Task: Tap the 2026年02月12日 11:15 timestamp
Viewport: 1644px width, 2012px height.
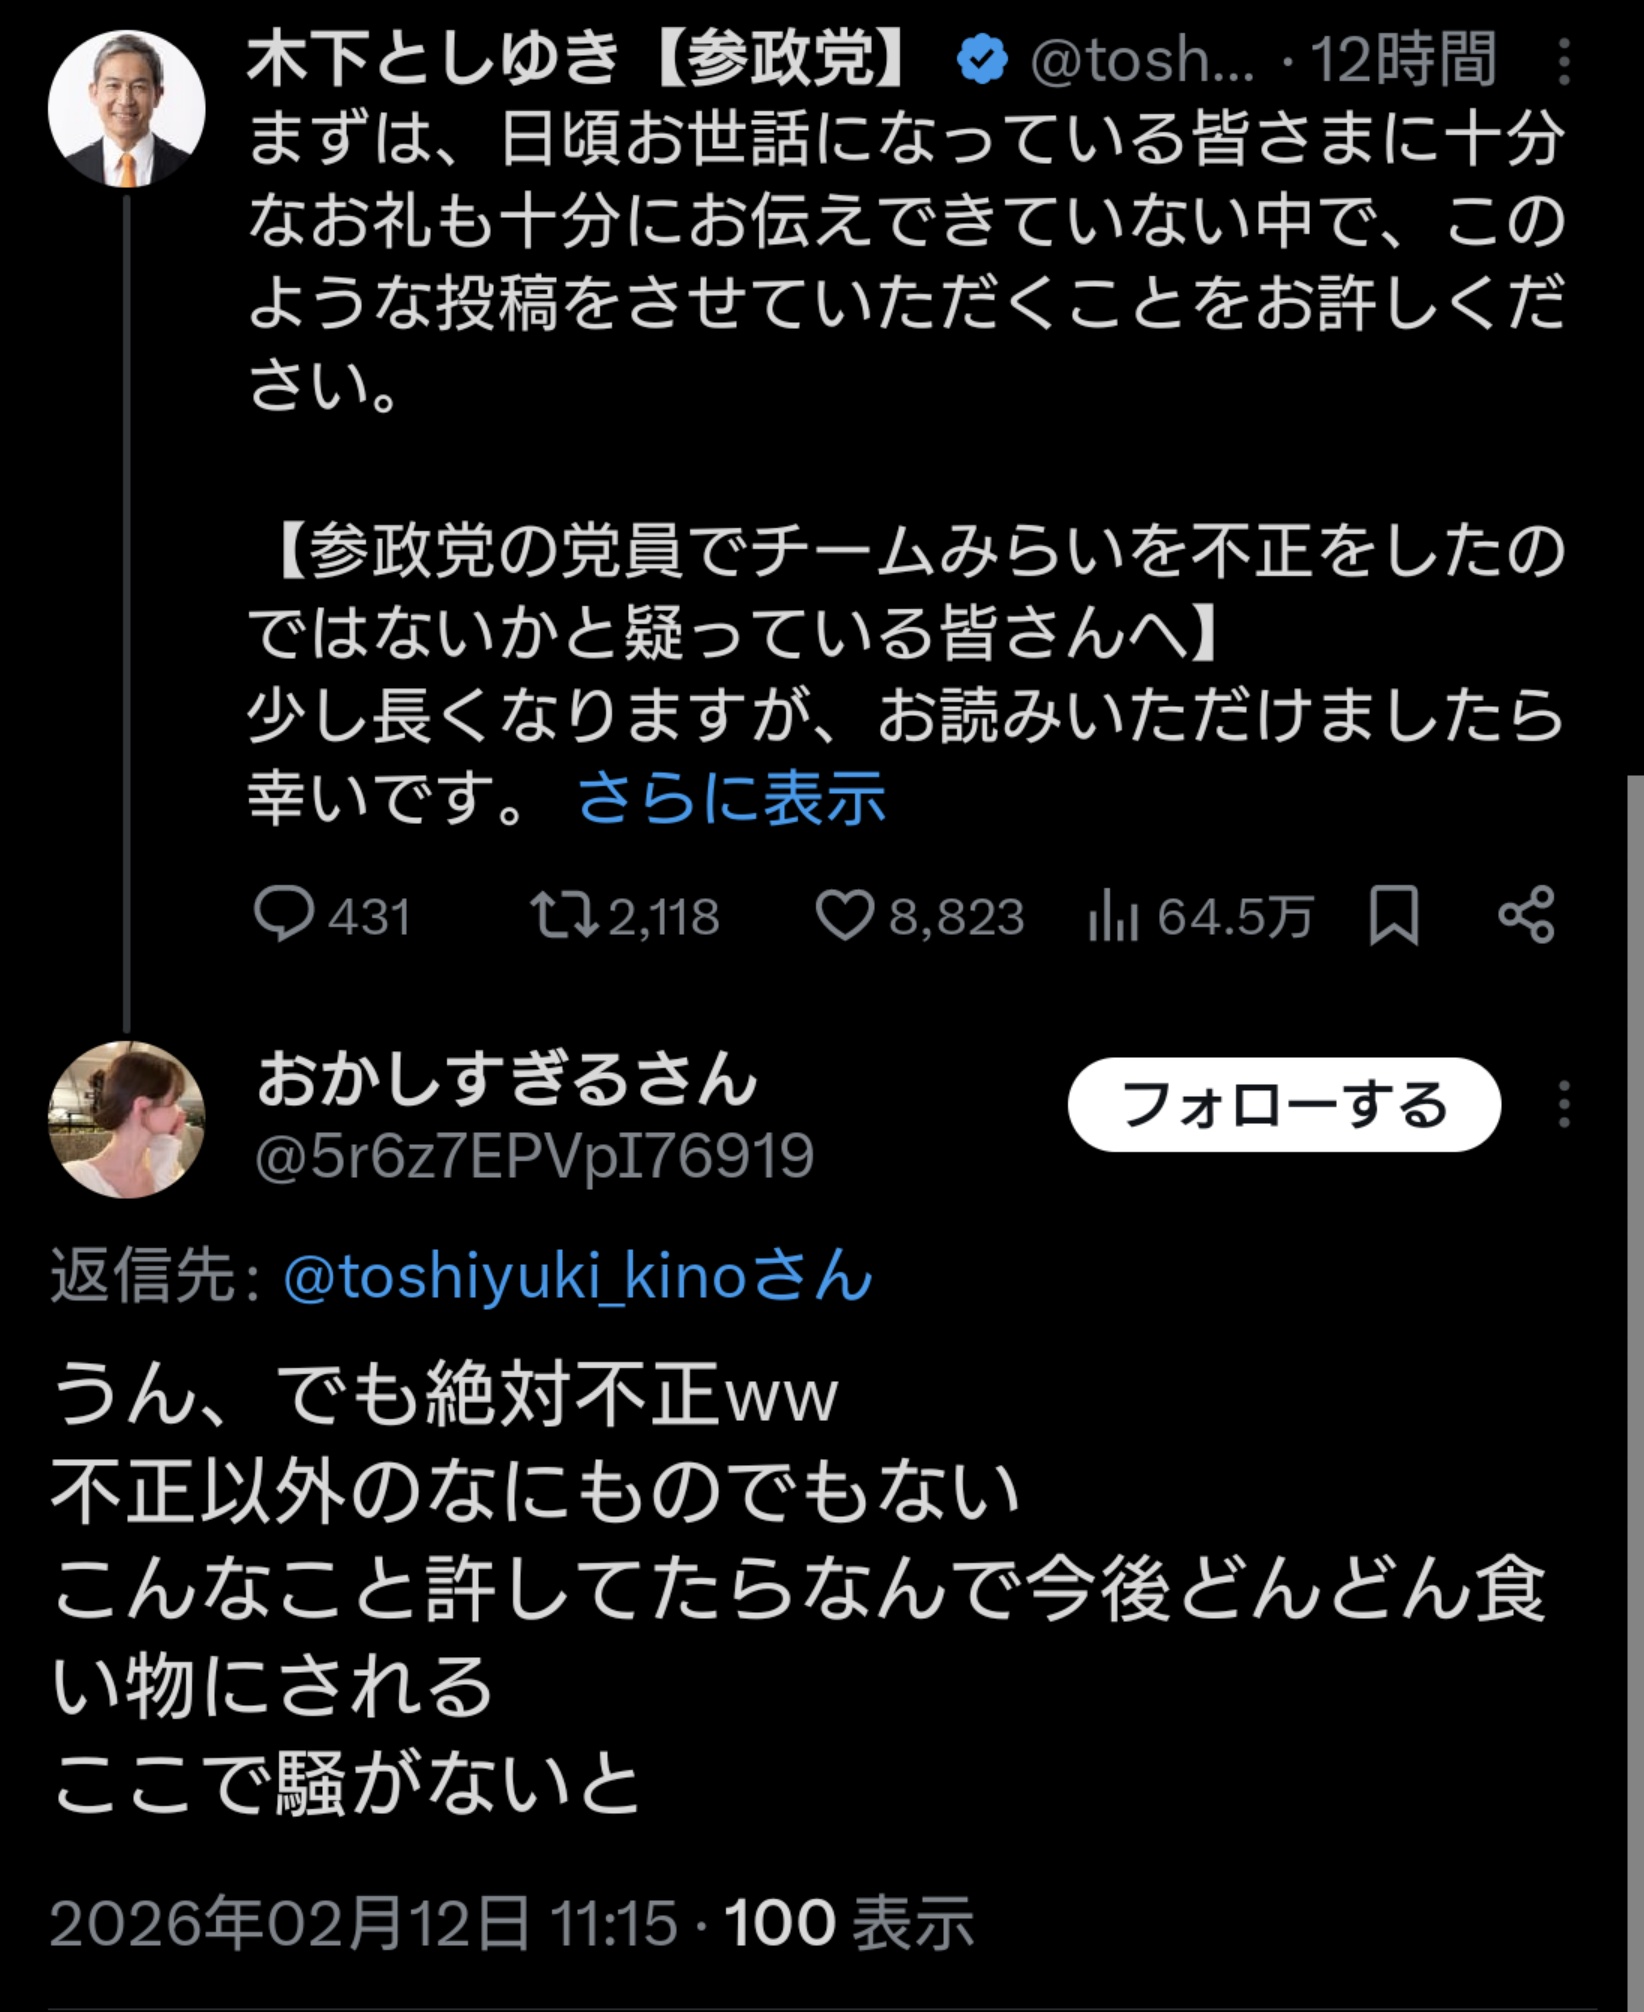Action: click(x=364, y=1921)
